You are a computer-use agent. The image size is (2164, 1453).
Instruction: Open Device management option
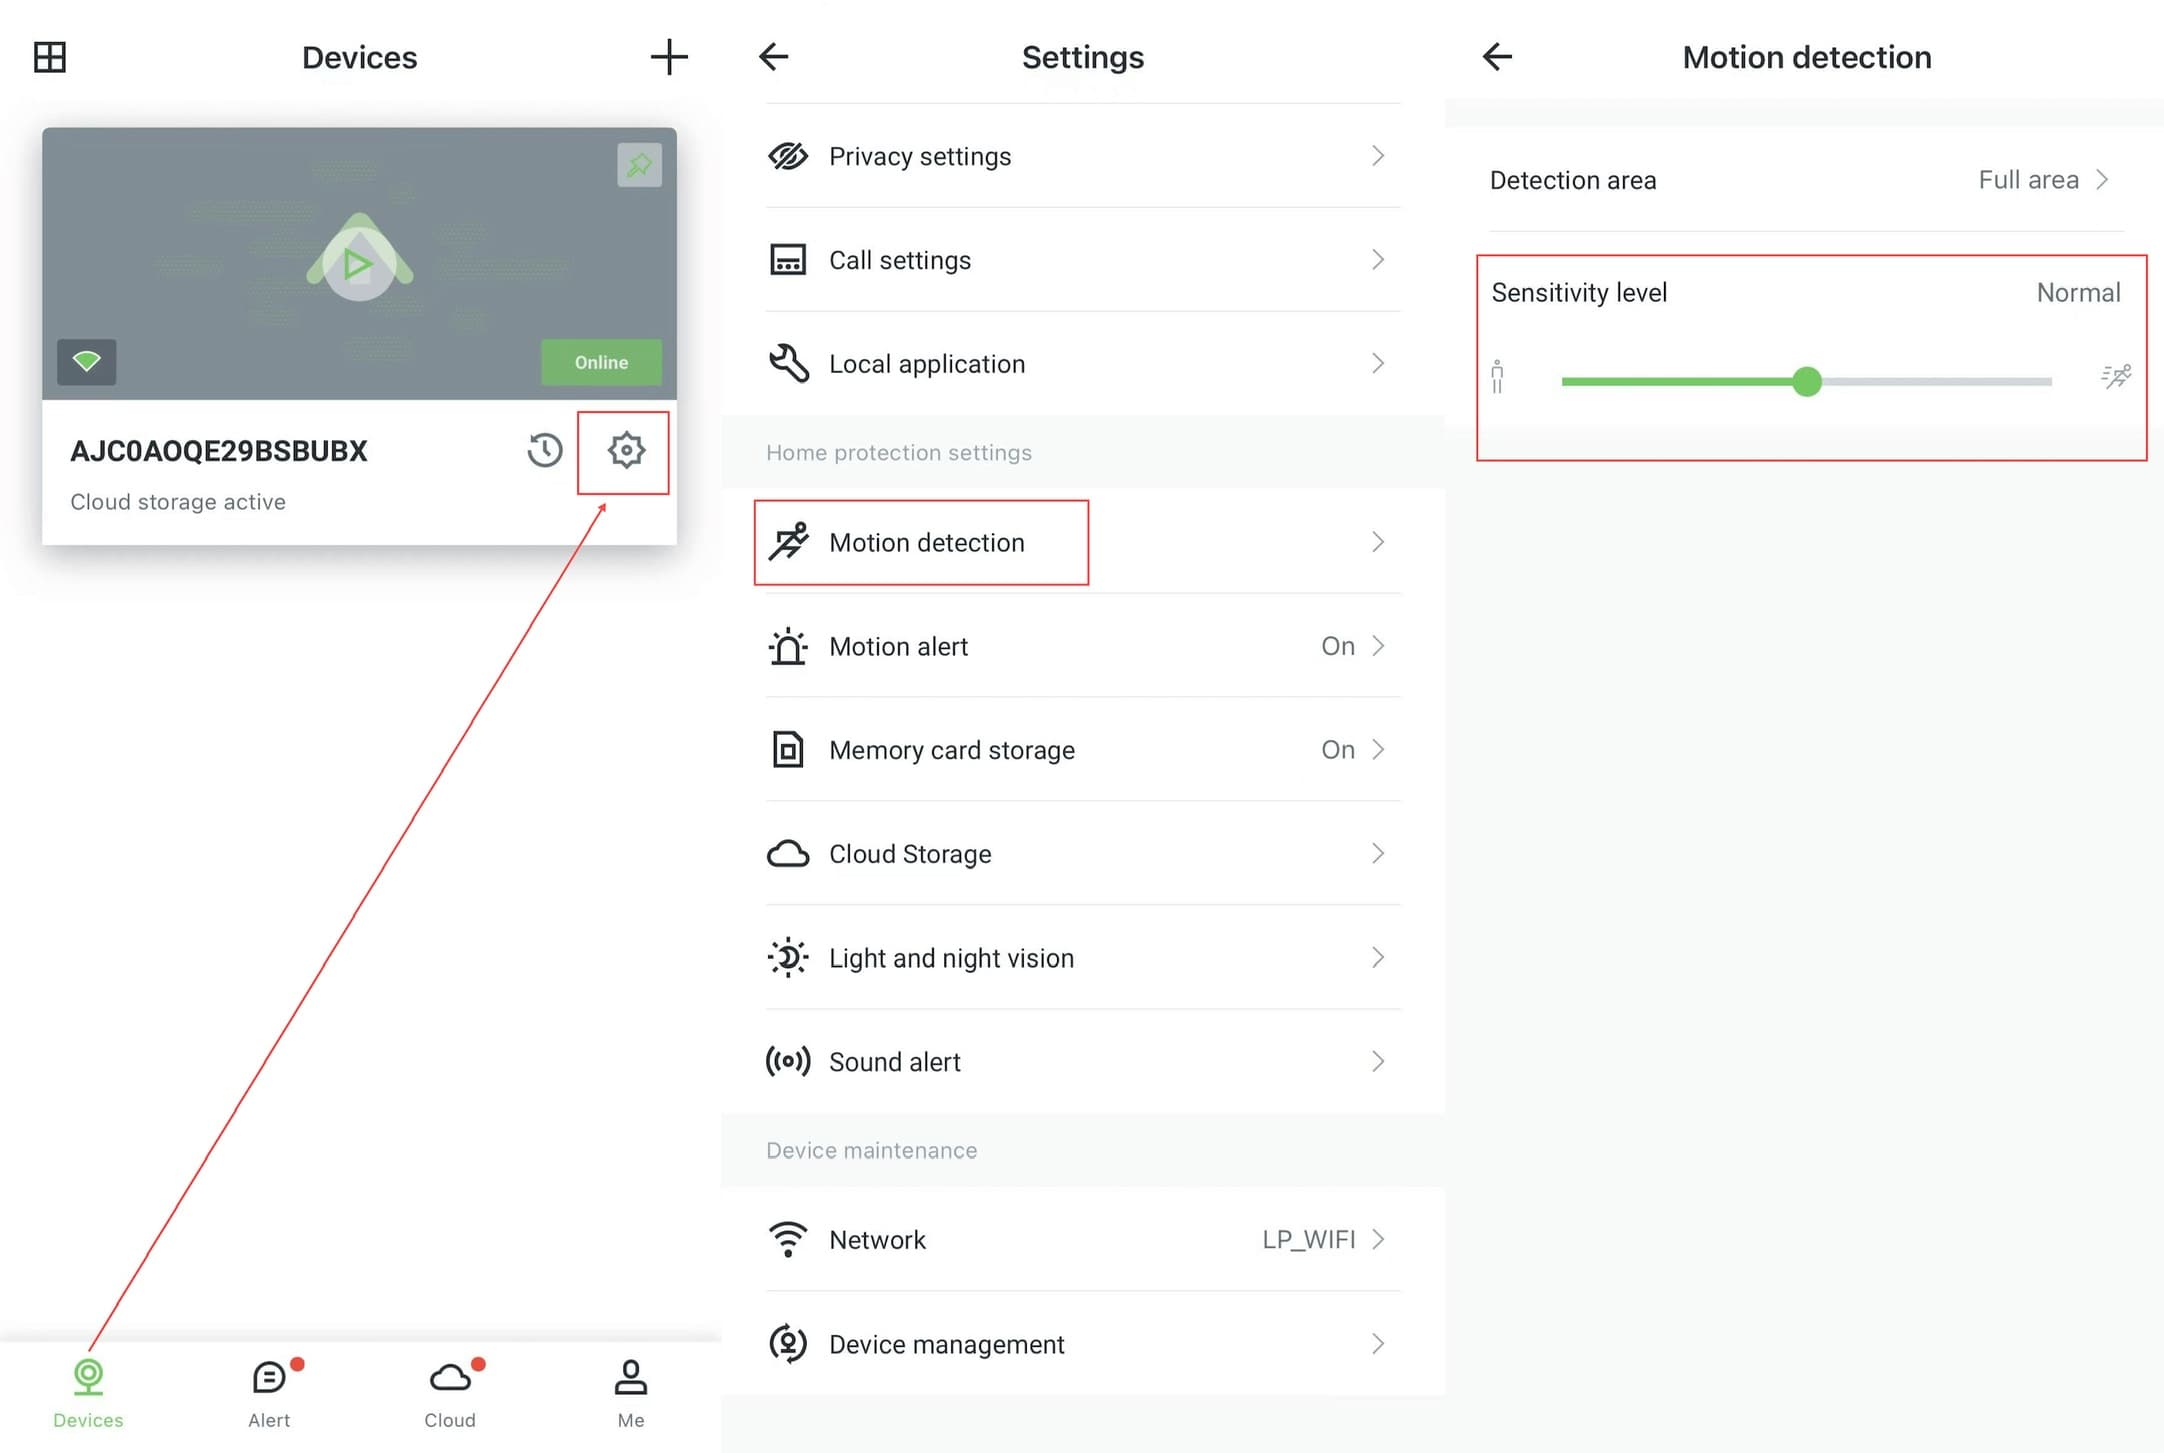click(1083, 1344)
